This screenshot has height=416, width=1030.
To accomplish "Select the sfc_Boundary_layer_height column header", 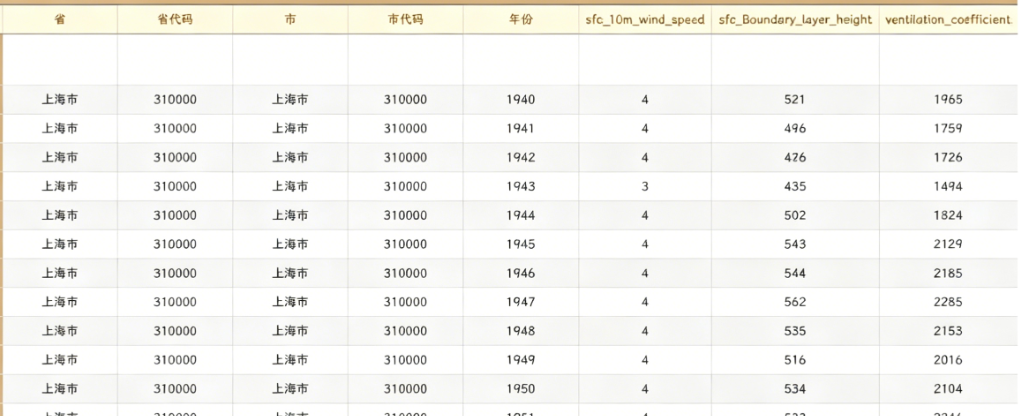I will [x=795, y=20].
